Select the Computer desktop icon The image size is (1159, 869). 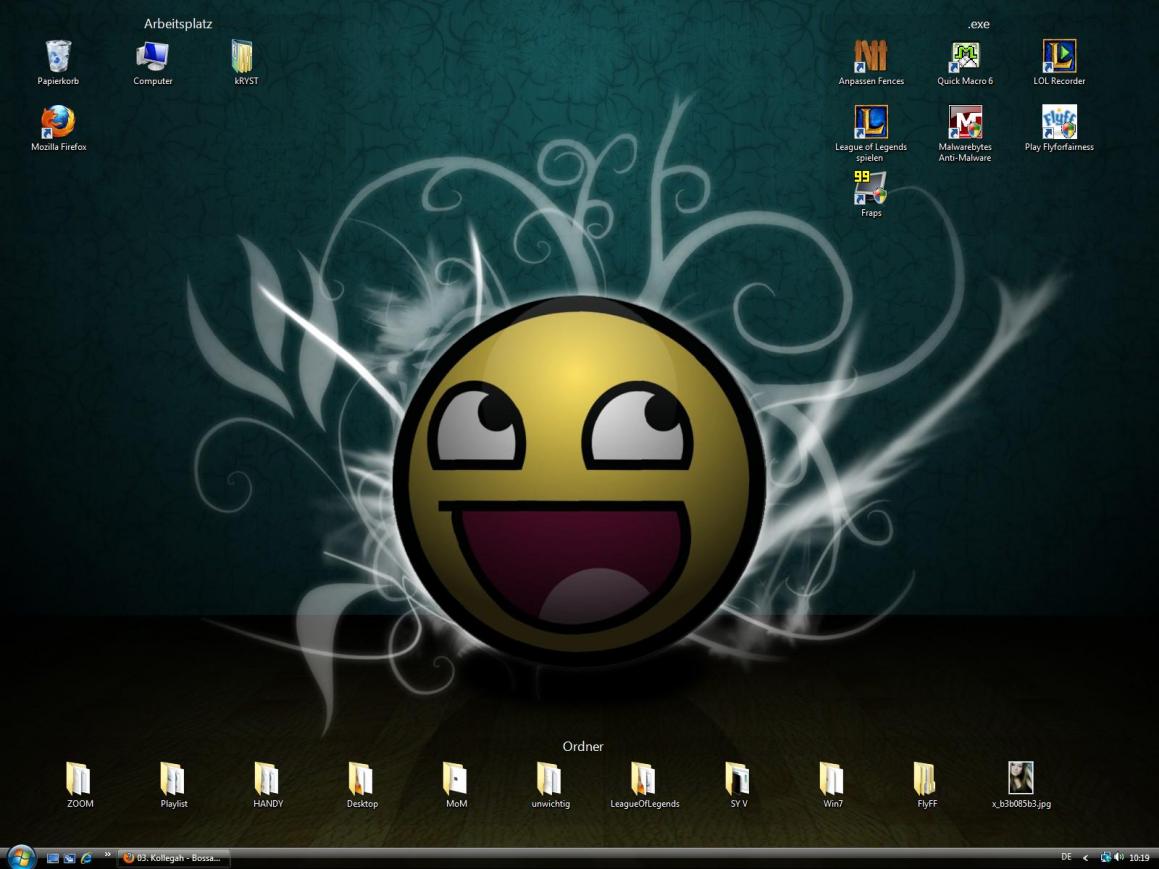click(153, 56)
